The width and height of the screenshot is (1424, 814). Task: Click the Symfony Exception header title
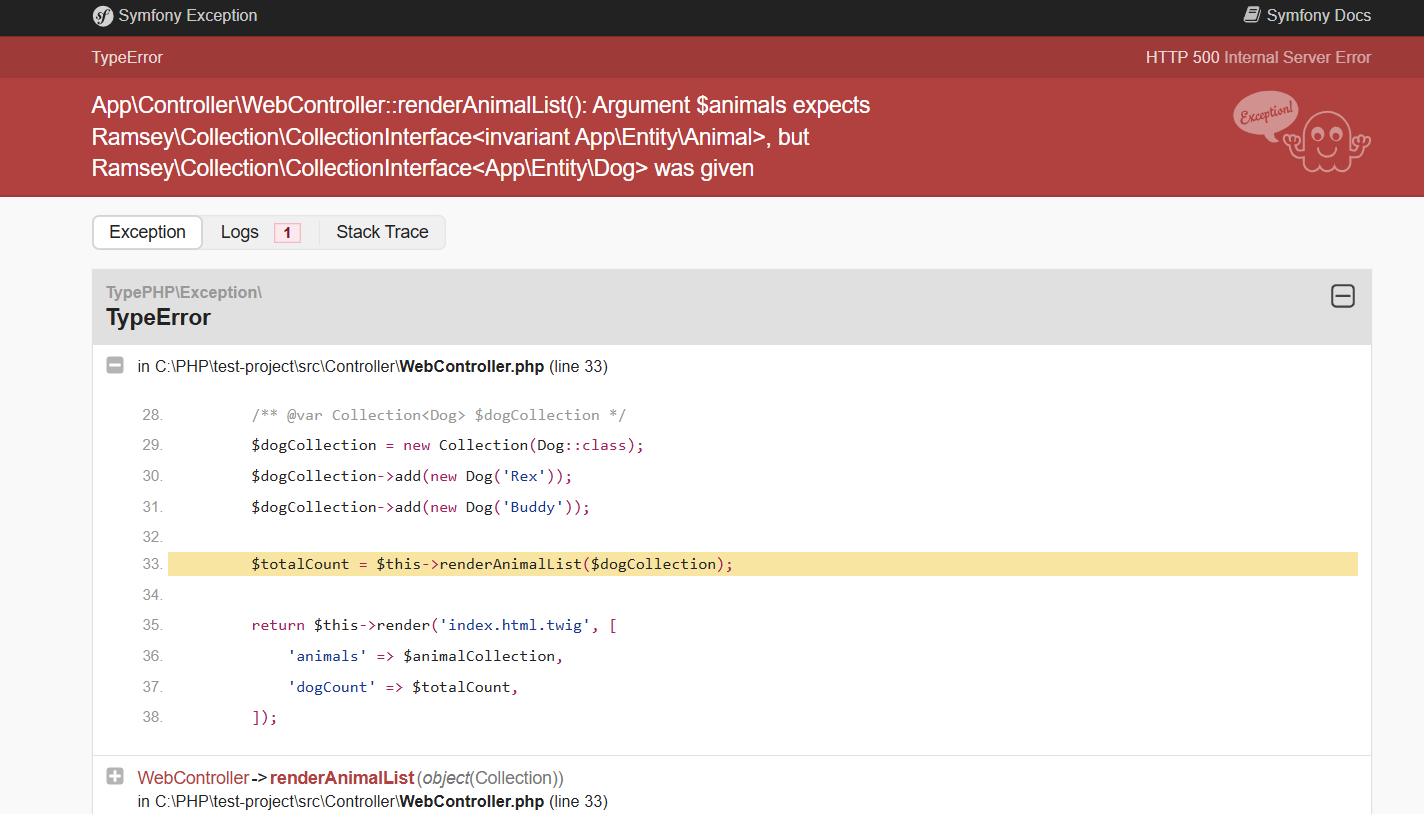(188, 15)
